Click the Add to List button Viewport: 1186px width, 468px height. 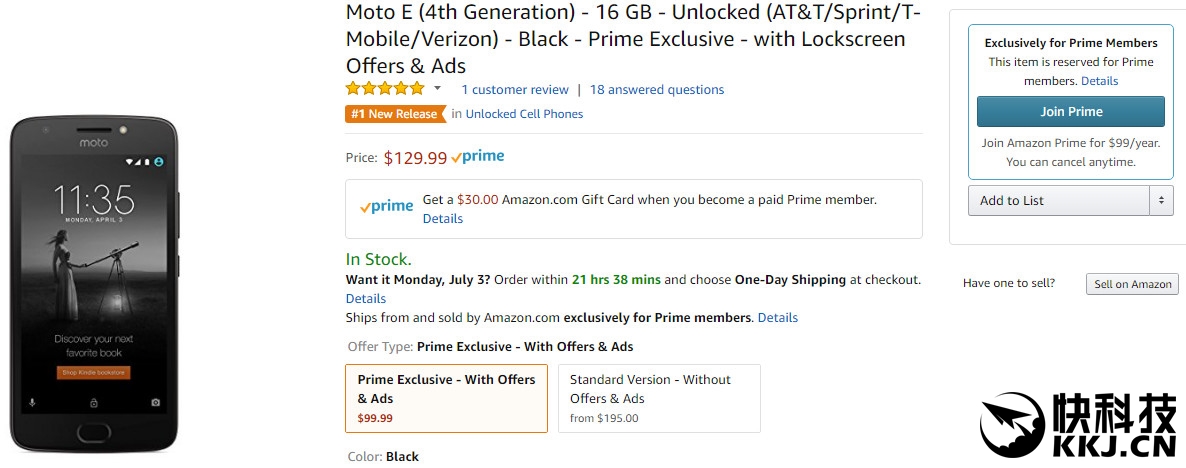[1058, 200]
